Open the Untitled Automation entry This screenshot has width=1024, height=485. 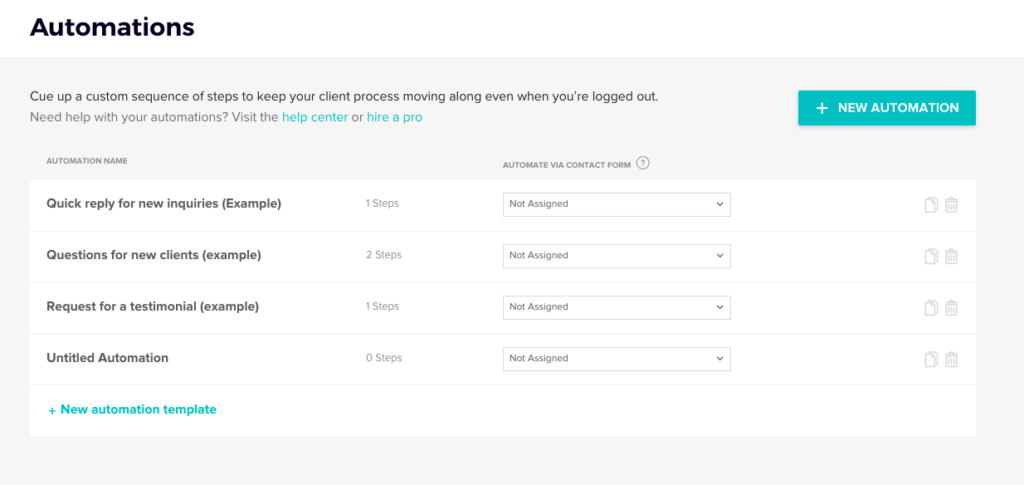tap(107, 358)
